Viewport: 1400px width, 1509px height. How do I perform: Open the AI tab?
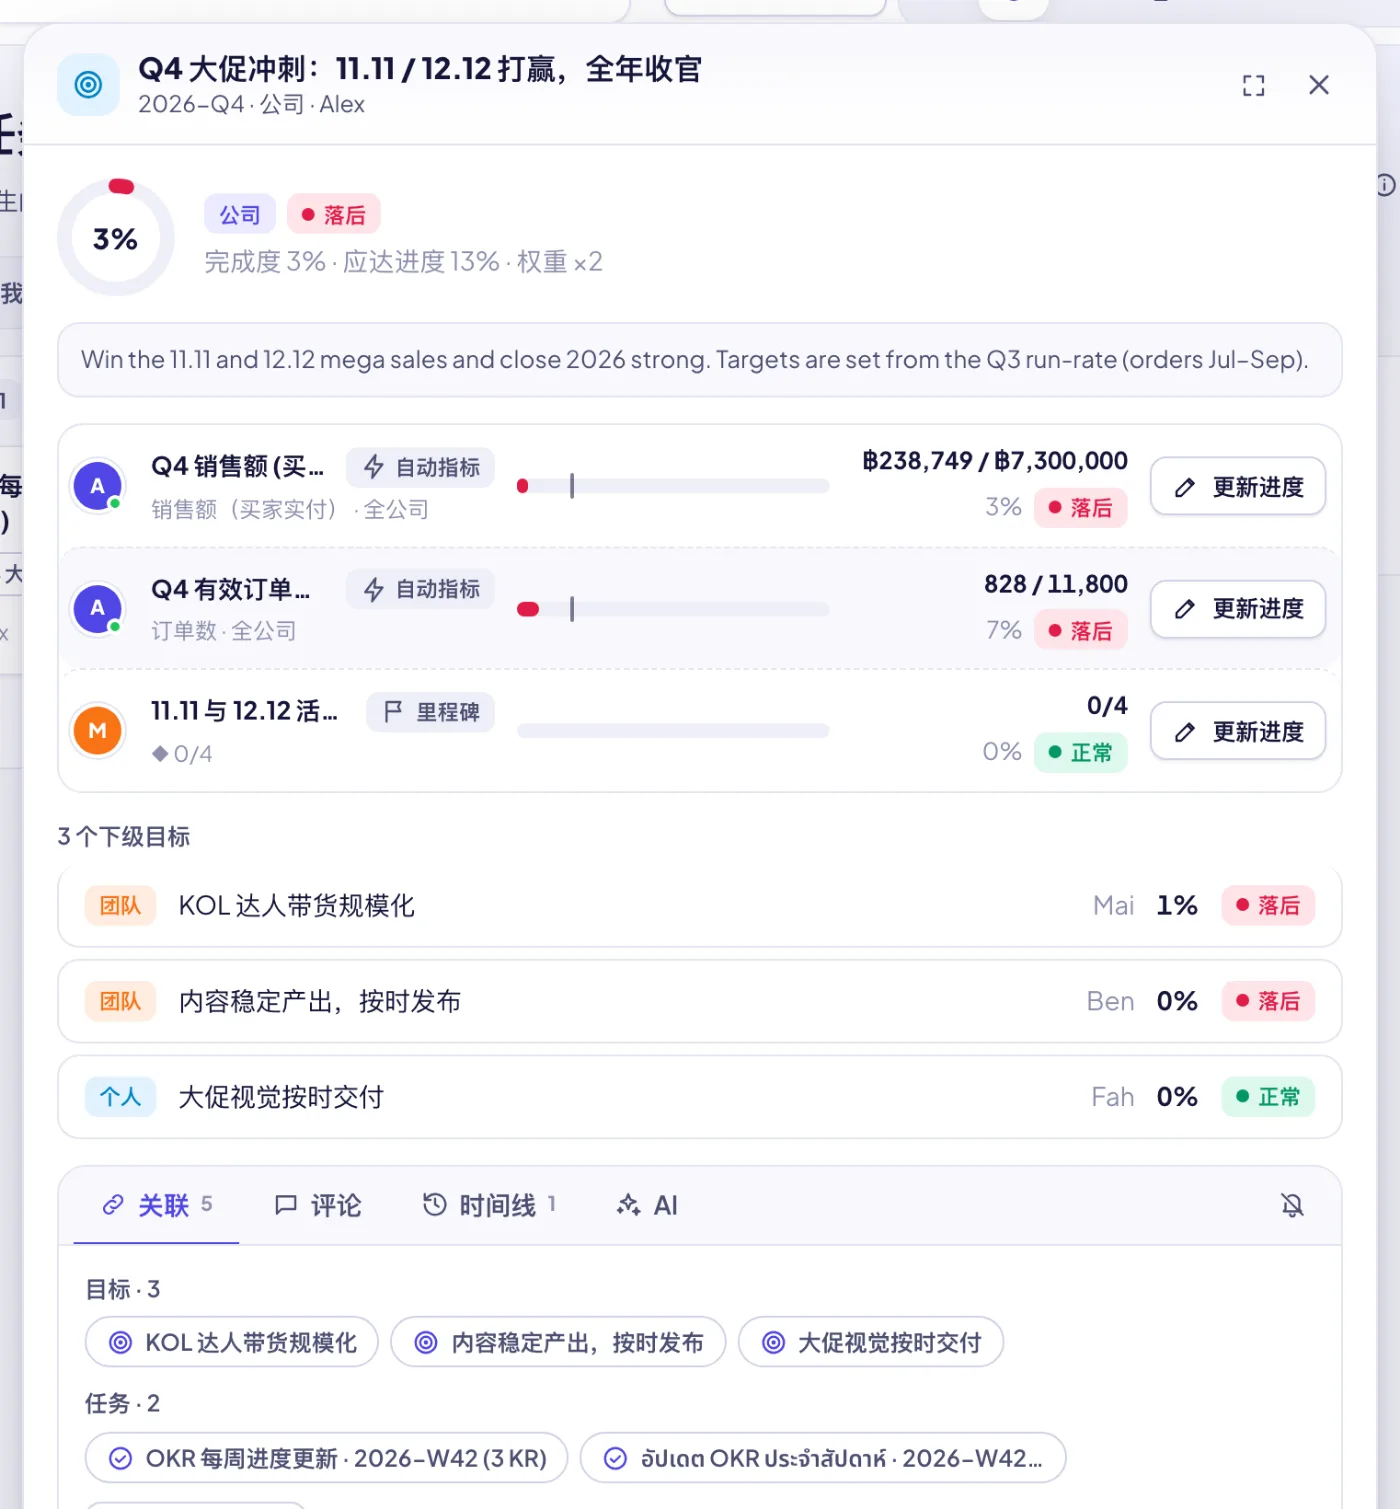647,1205
